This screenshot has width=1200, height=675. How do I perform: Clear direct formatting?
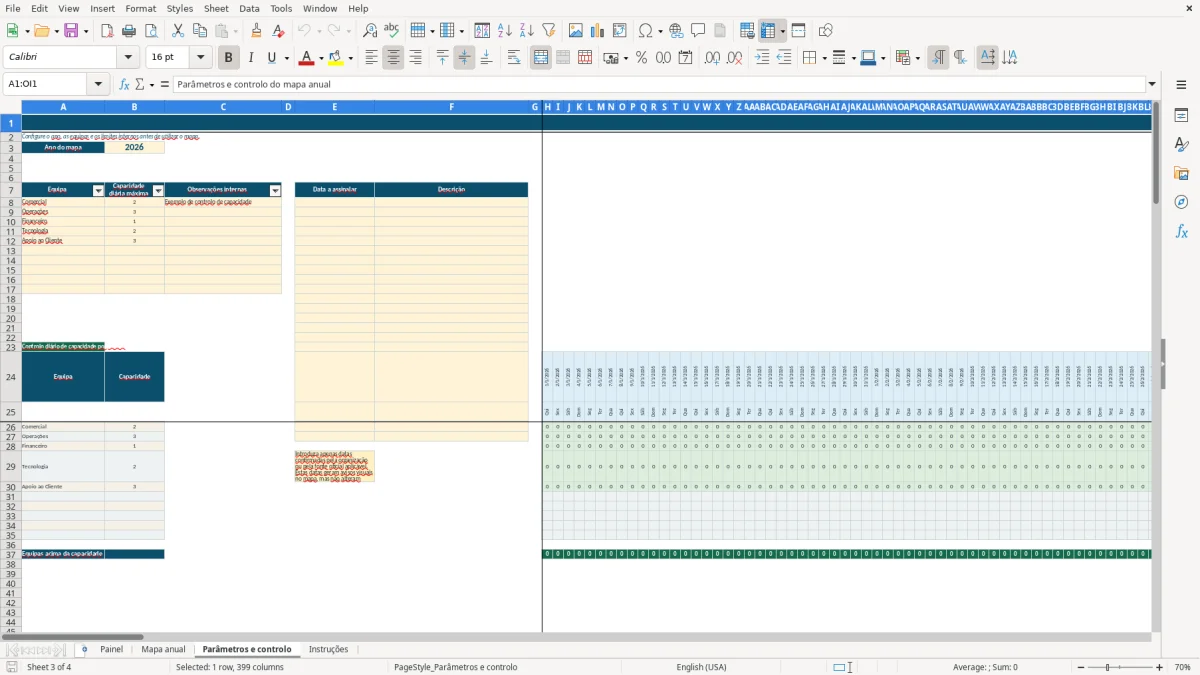click(278, 31)
